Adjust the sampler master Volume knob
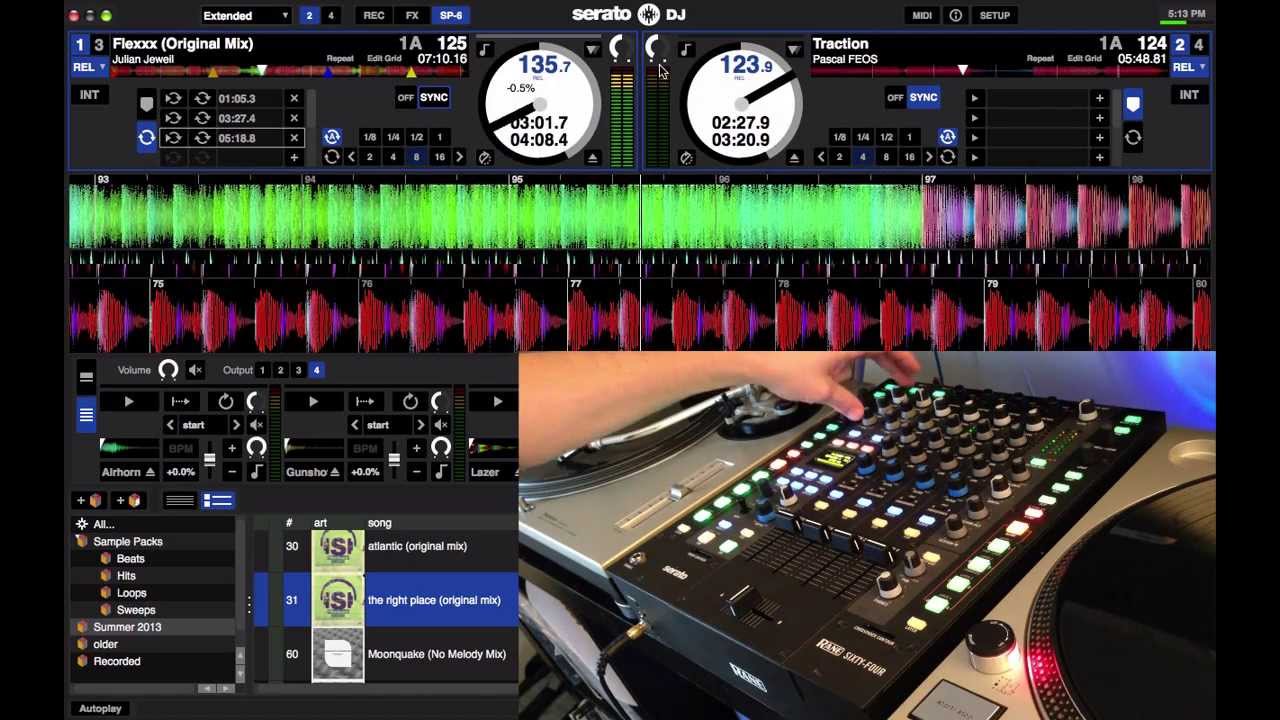The image size is (1280, 720). [x=168, y=370]
